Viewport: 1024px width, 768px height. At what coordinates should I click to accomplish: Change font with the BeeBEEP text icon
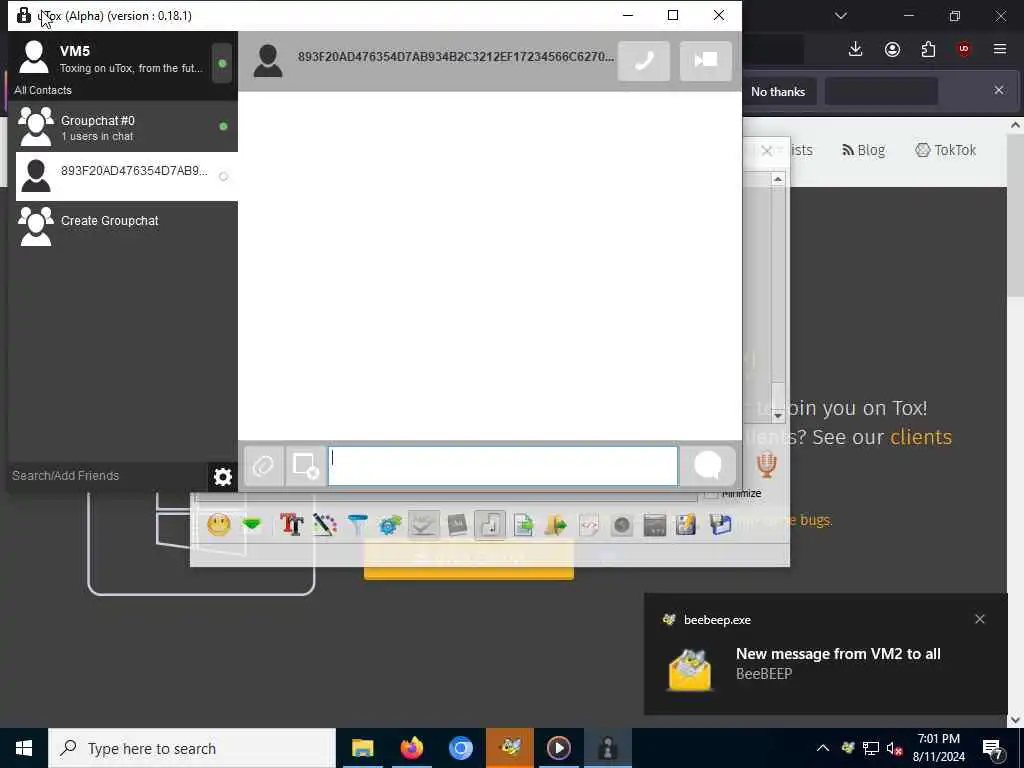click(x=291, y=524)
